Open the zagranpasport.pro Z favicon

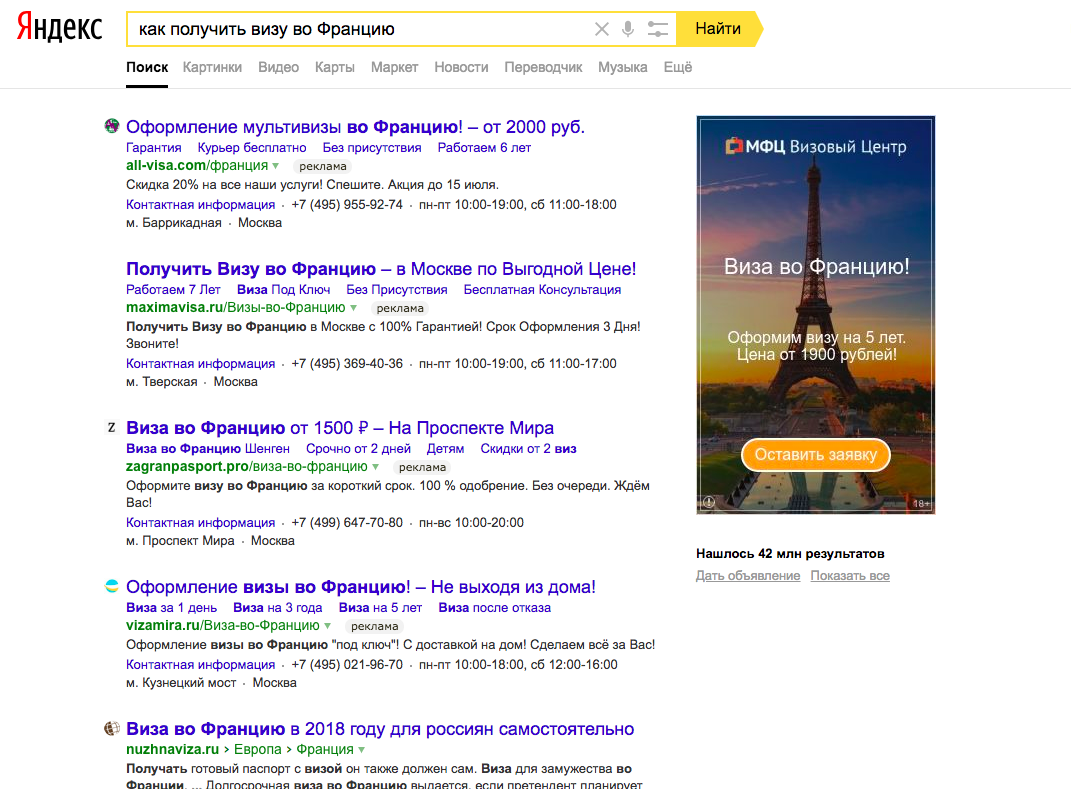111,427
